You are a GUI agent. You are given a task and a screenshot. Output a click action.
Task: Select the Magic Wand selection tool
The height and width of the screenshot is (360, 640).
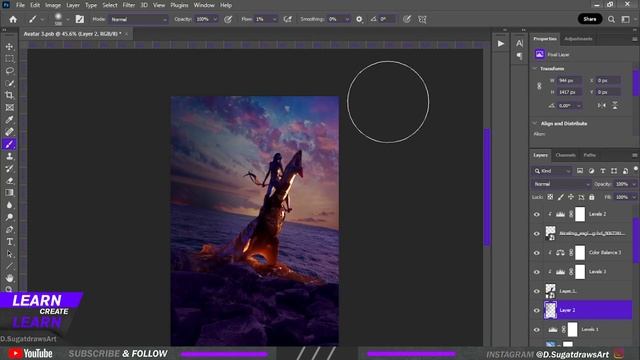click(9, 83)
